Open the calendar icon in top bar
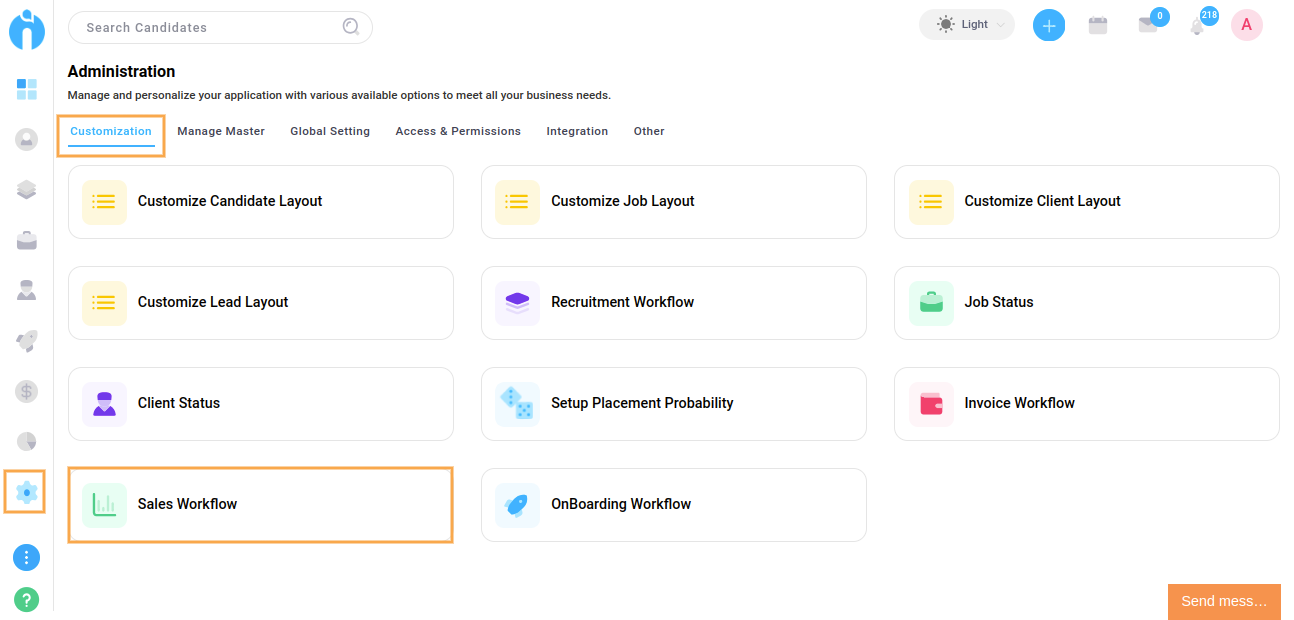 [1098, 26]
